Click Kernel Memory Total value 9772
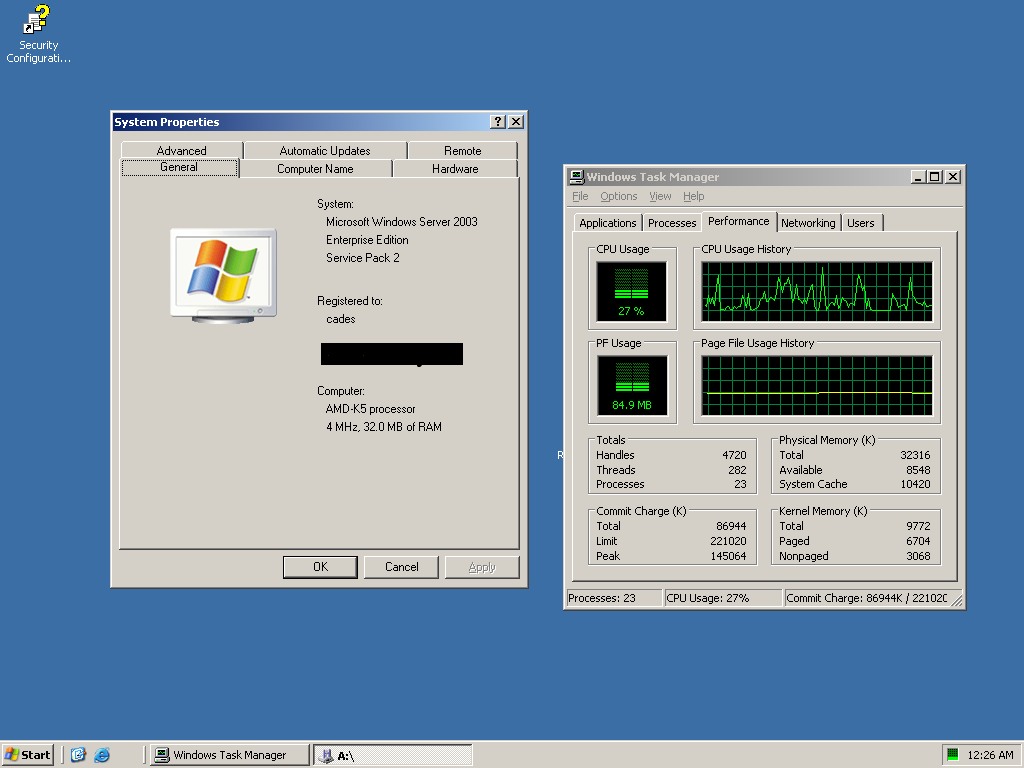The width and height of the screenshot is (1024, 768). (918, 526)
